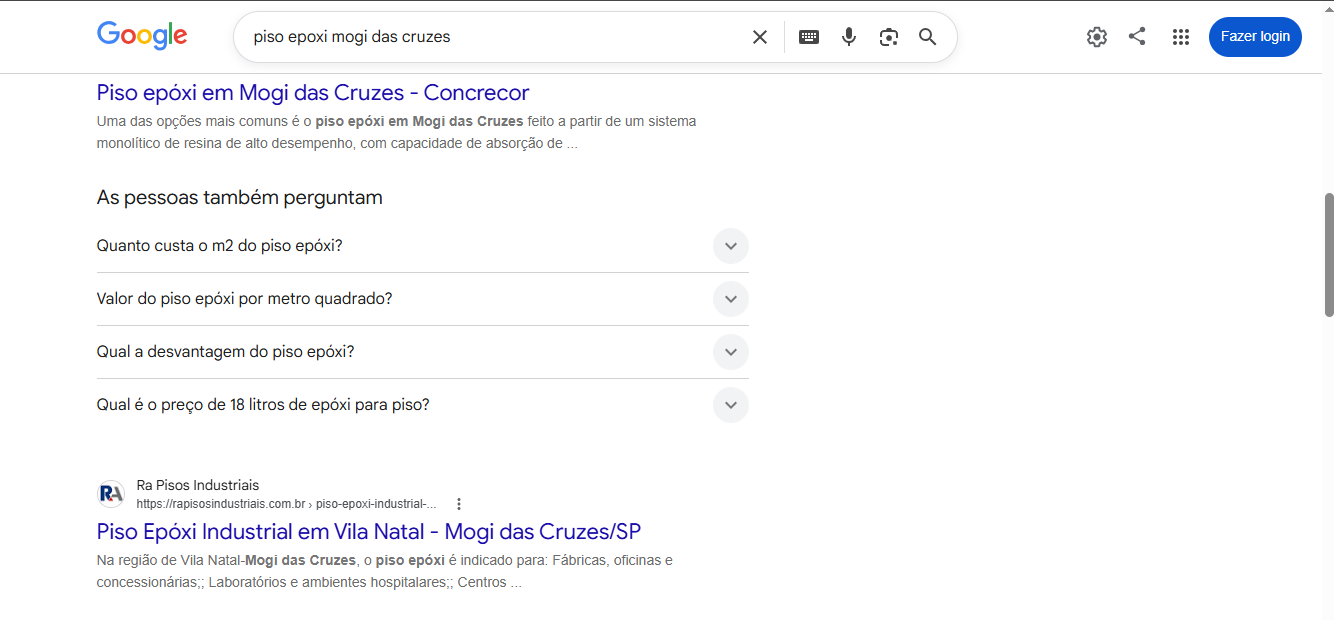This screenshot has height=620, width=1334.
Task: Start voice search with microphone icon
Action: (849, 37)
